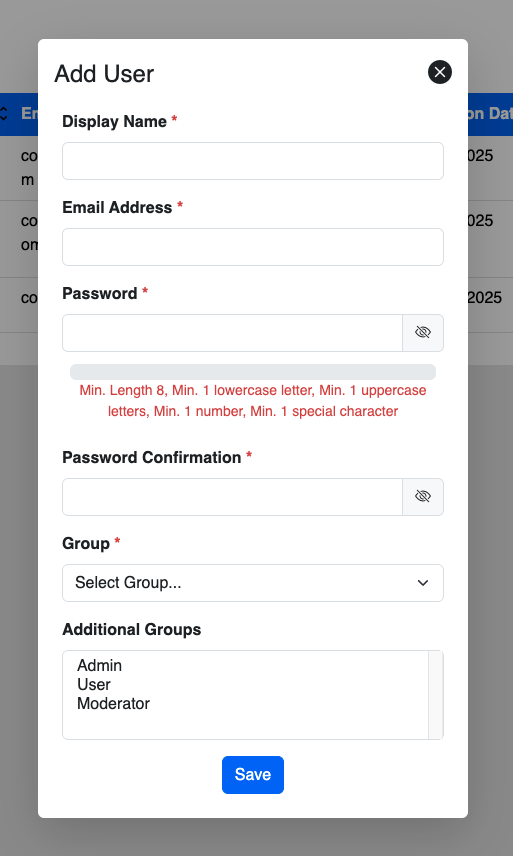Image resolution: width=513 pixels, height=856 pixels.
Task: Click the Password Confirmation input field
Action: pos(232,496)
